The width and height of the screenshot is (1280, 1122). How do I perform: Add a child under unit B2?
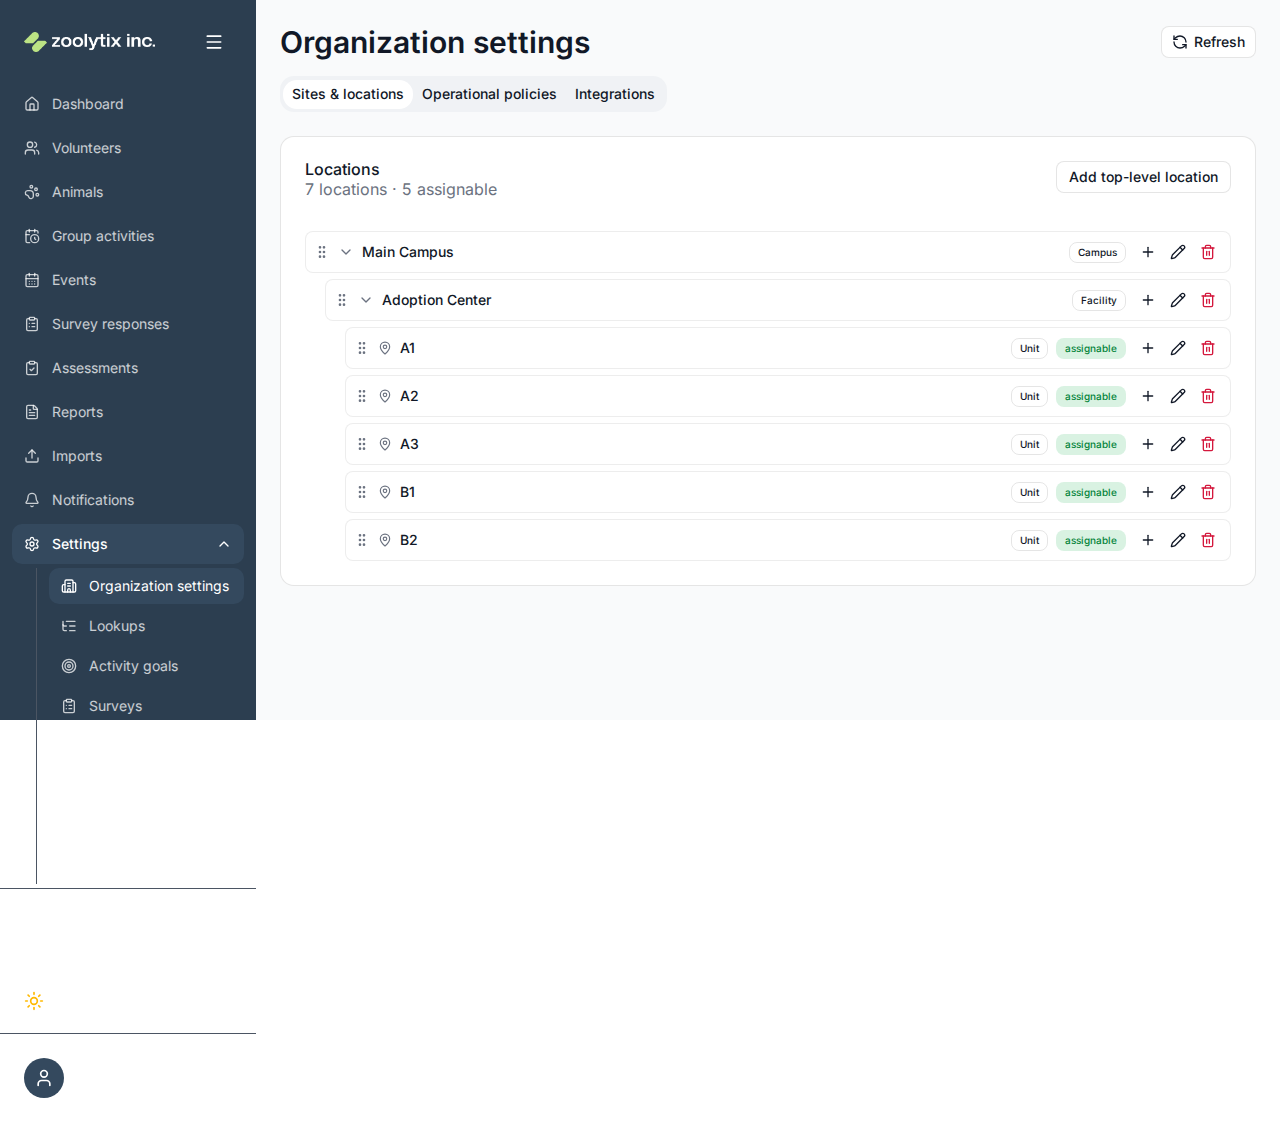pyautogui.click(x=1148, y=540)
